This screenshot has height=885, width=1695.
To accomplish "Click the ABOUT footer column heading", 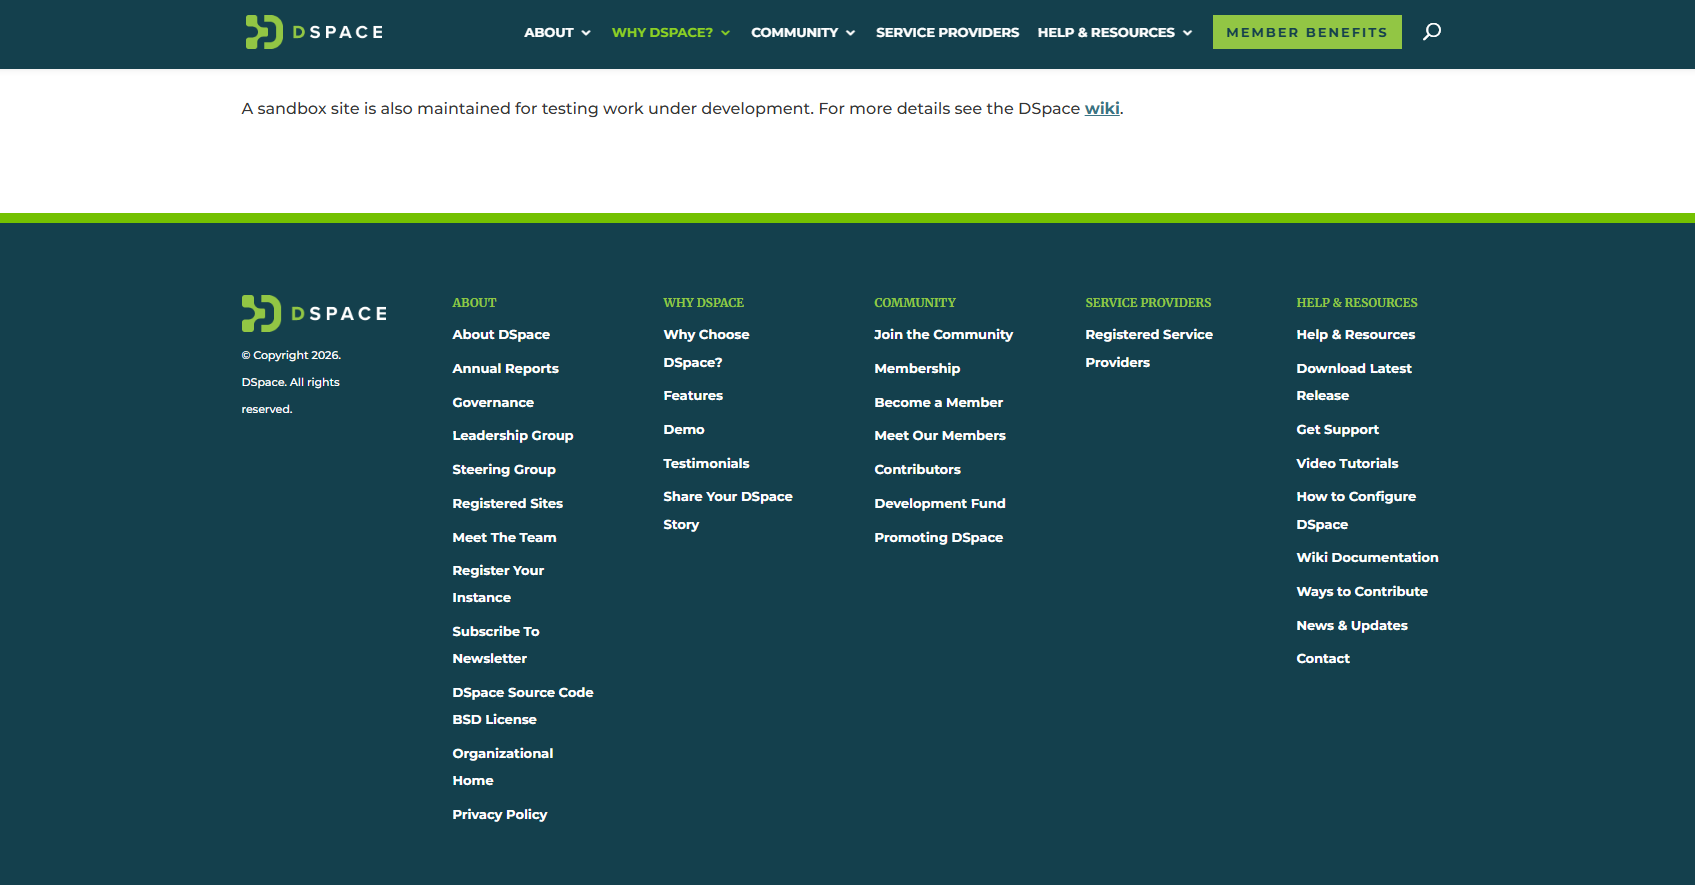I will coord(474,302).
